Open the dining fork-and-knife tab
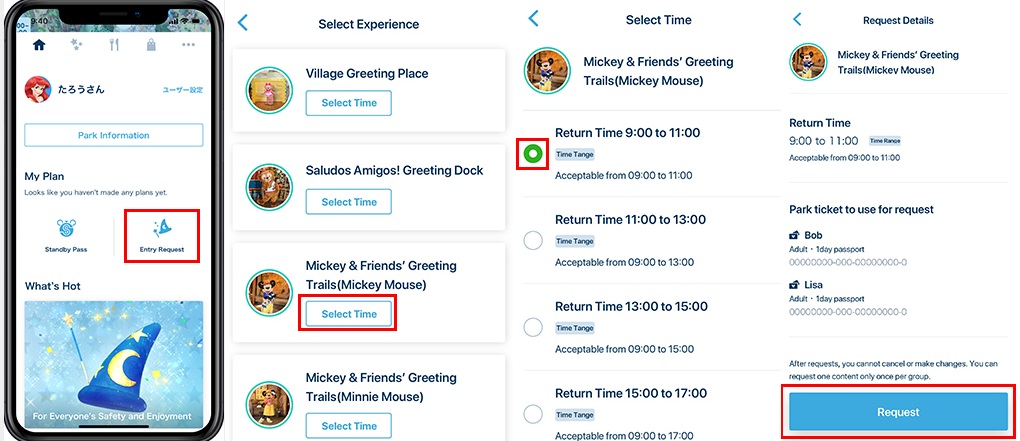Image resolution: width=1020 pixels, height=441 pixels. [114, 45]
